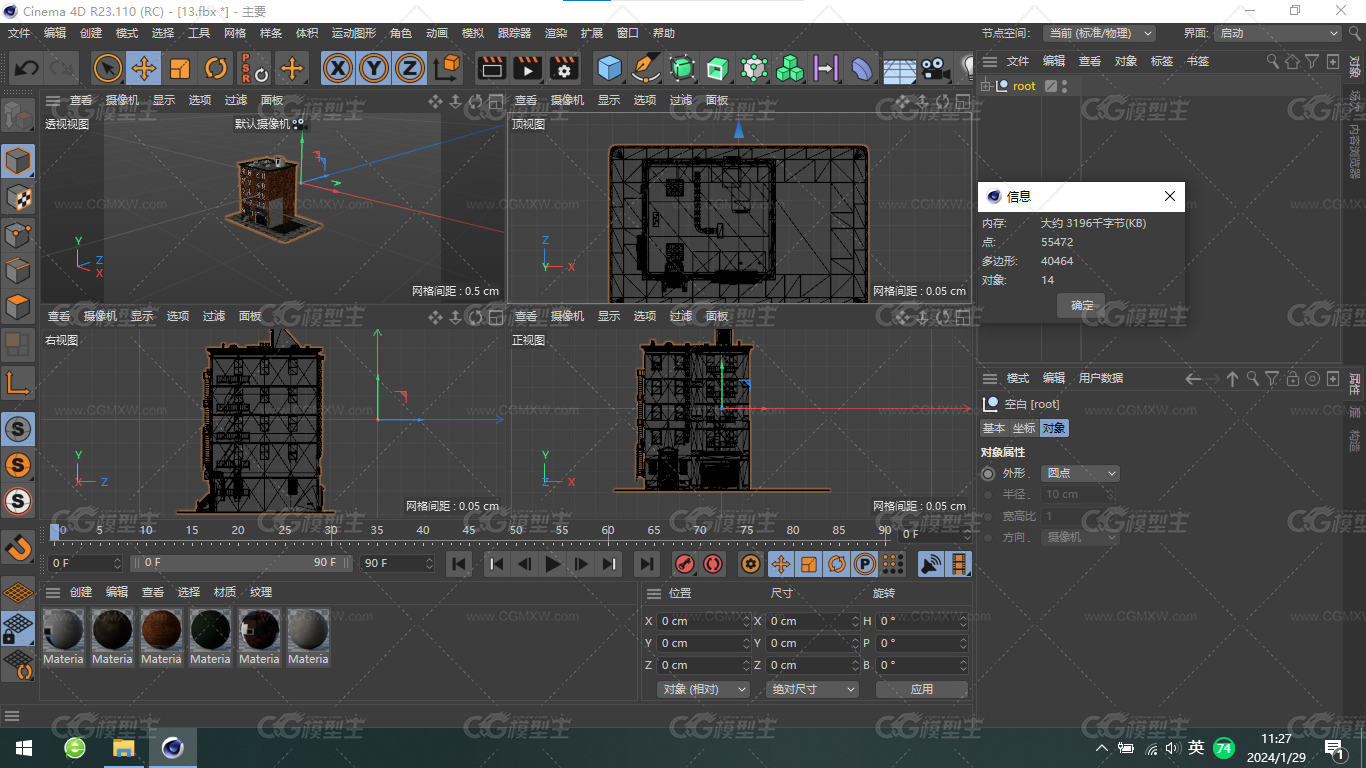Click the Undo arrow icon
This screenshot has width=1366, height=768.
point(26,68)
